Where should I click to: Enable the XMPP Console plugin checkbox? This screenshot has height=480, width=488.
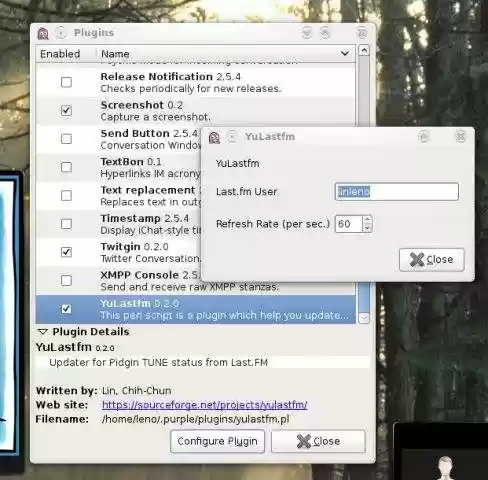66,280
